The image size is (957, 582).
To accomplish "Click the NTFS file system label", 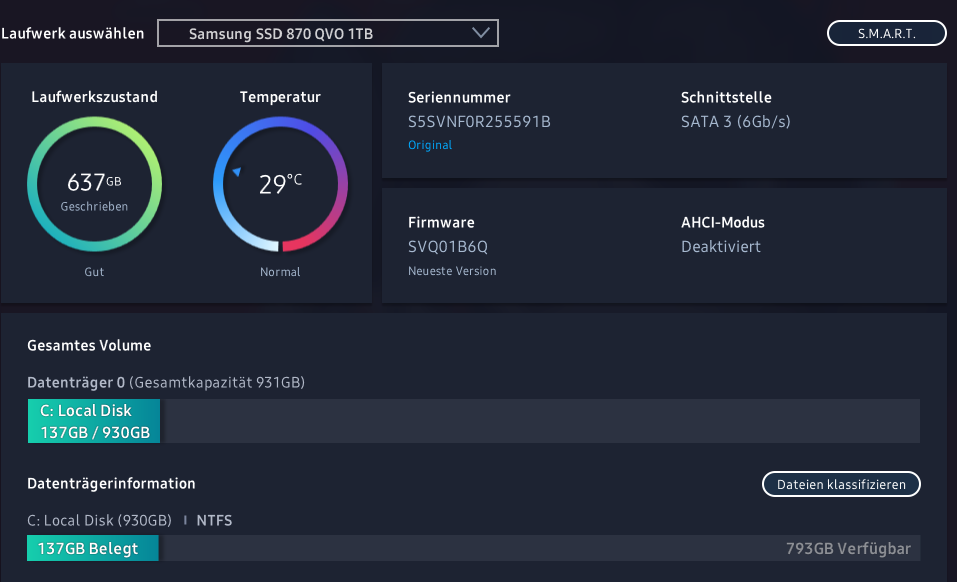I will coord(214,520).
